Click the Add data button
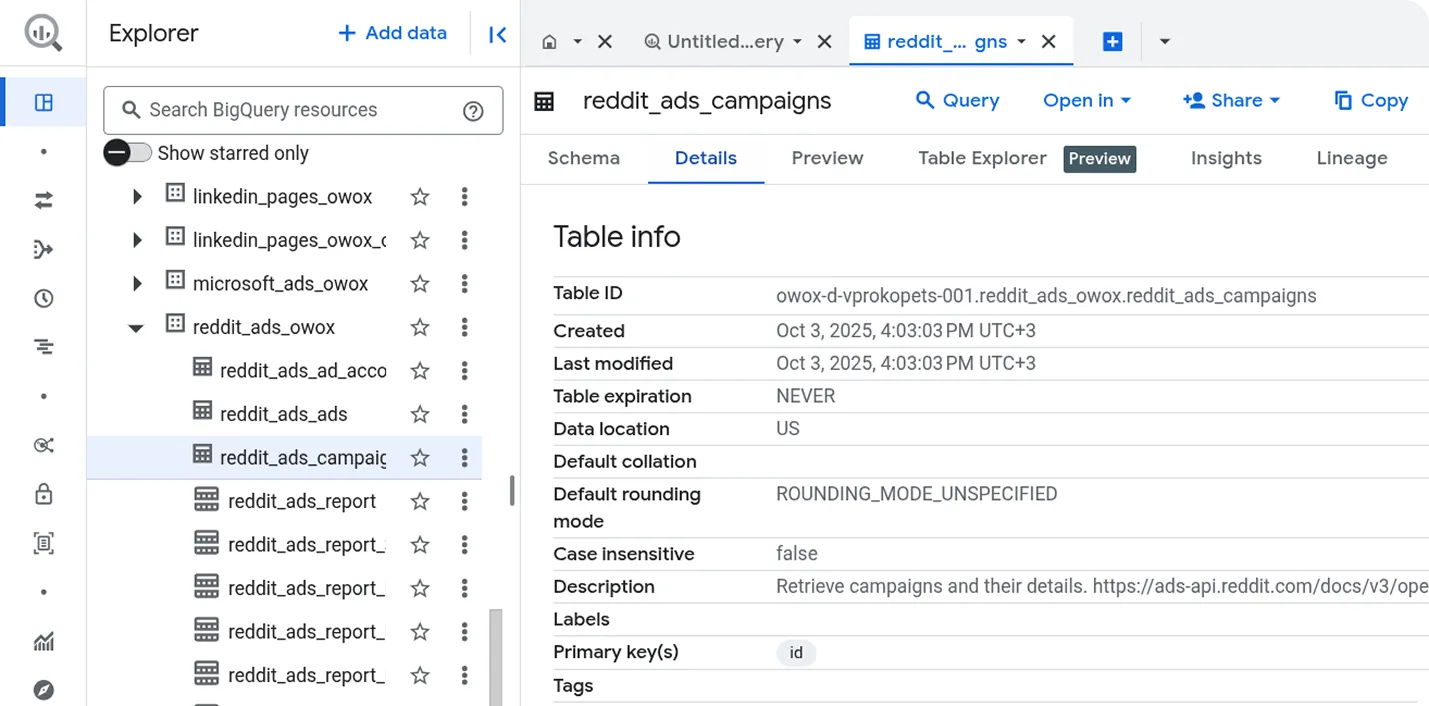The height and width of the screenshot is (706, 1429). (x=392, y=33)
